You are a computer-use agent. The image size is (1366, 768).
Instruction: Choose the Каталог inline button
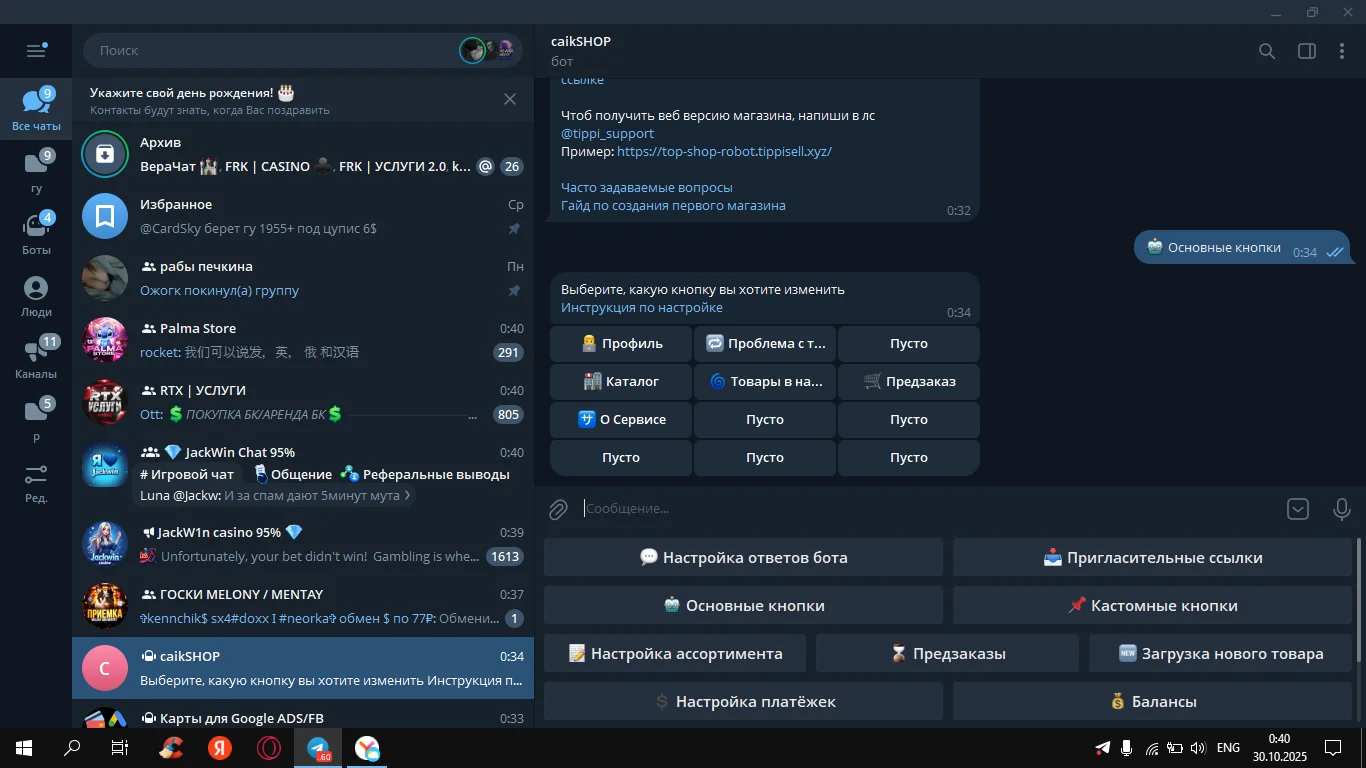(621, 381)
